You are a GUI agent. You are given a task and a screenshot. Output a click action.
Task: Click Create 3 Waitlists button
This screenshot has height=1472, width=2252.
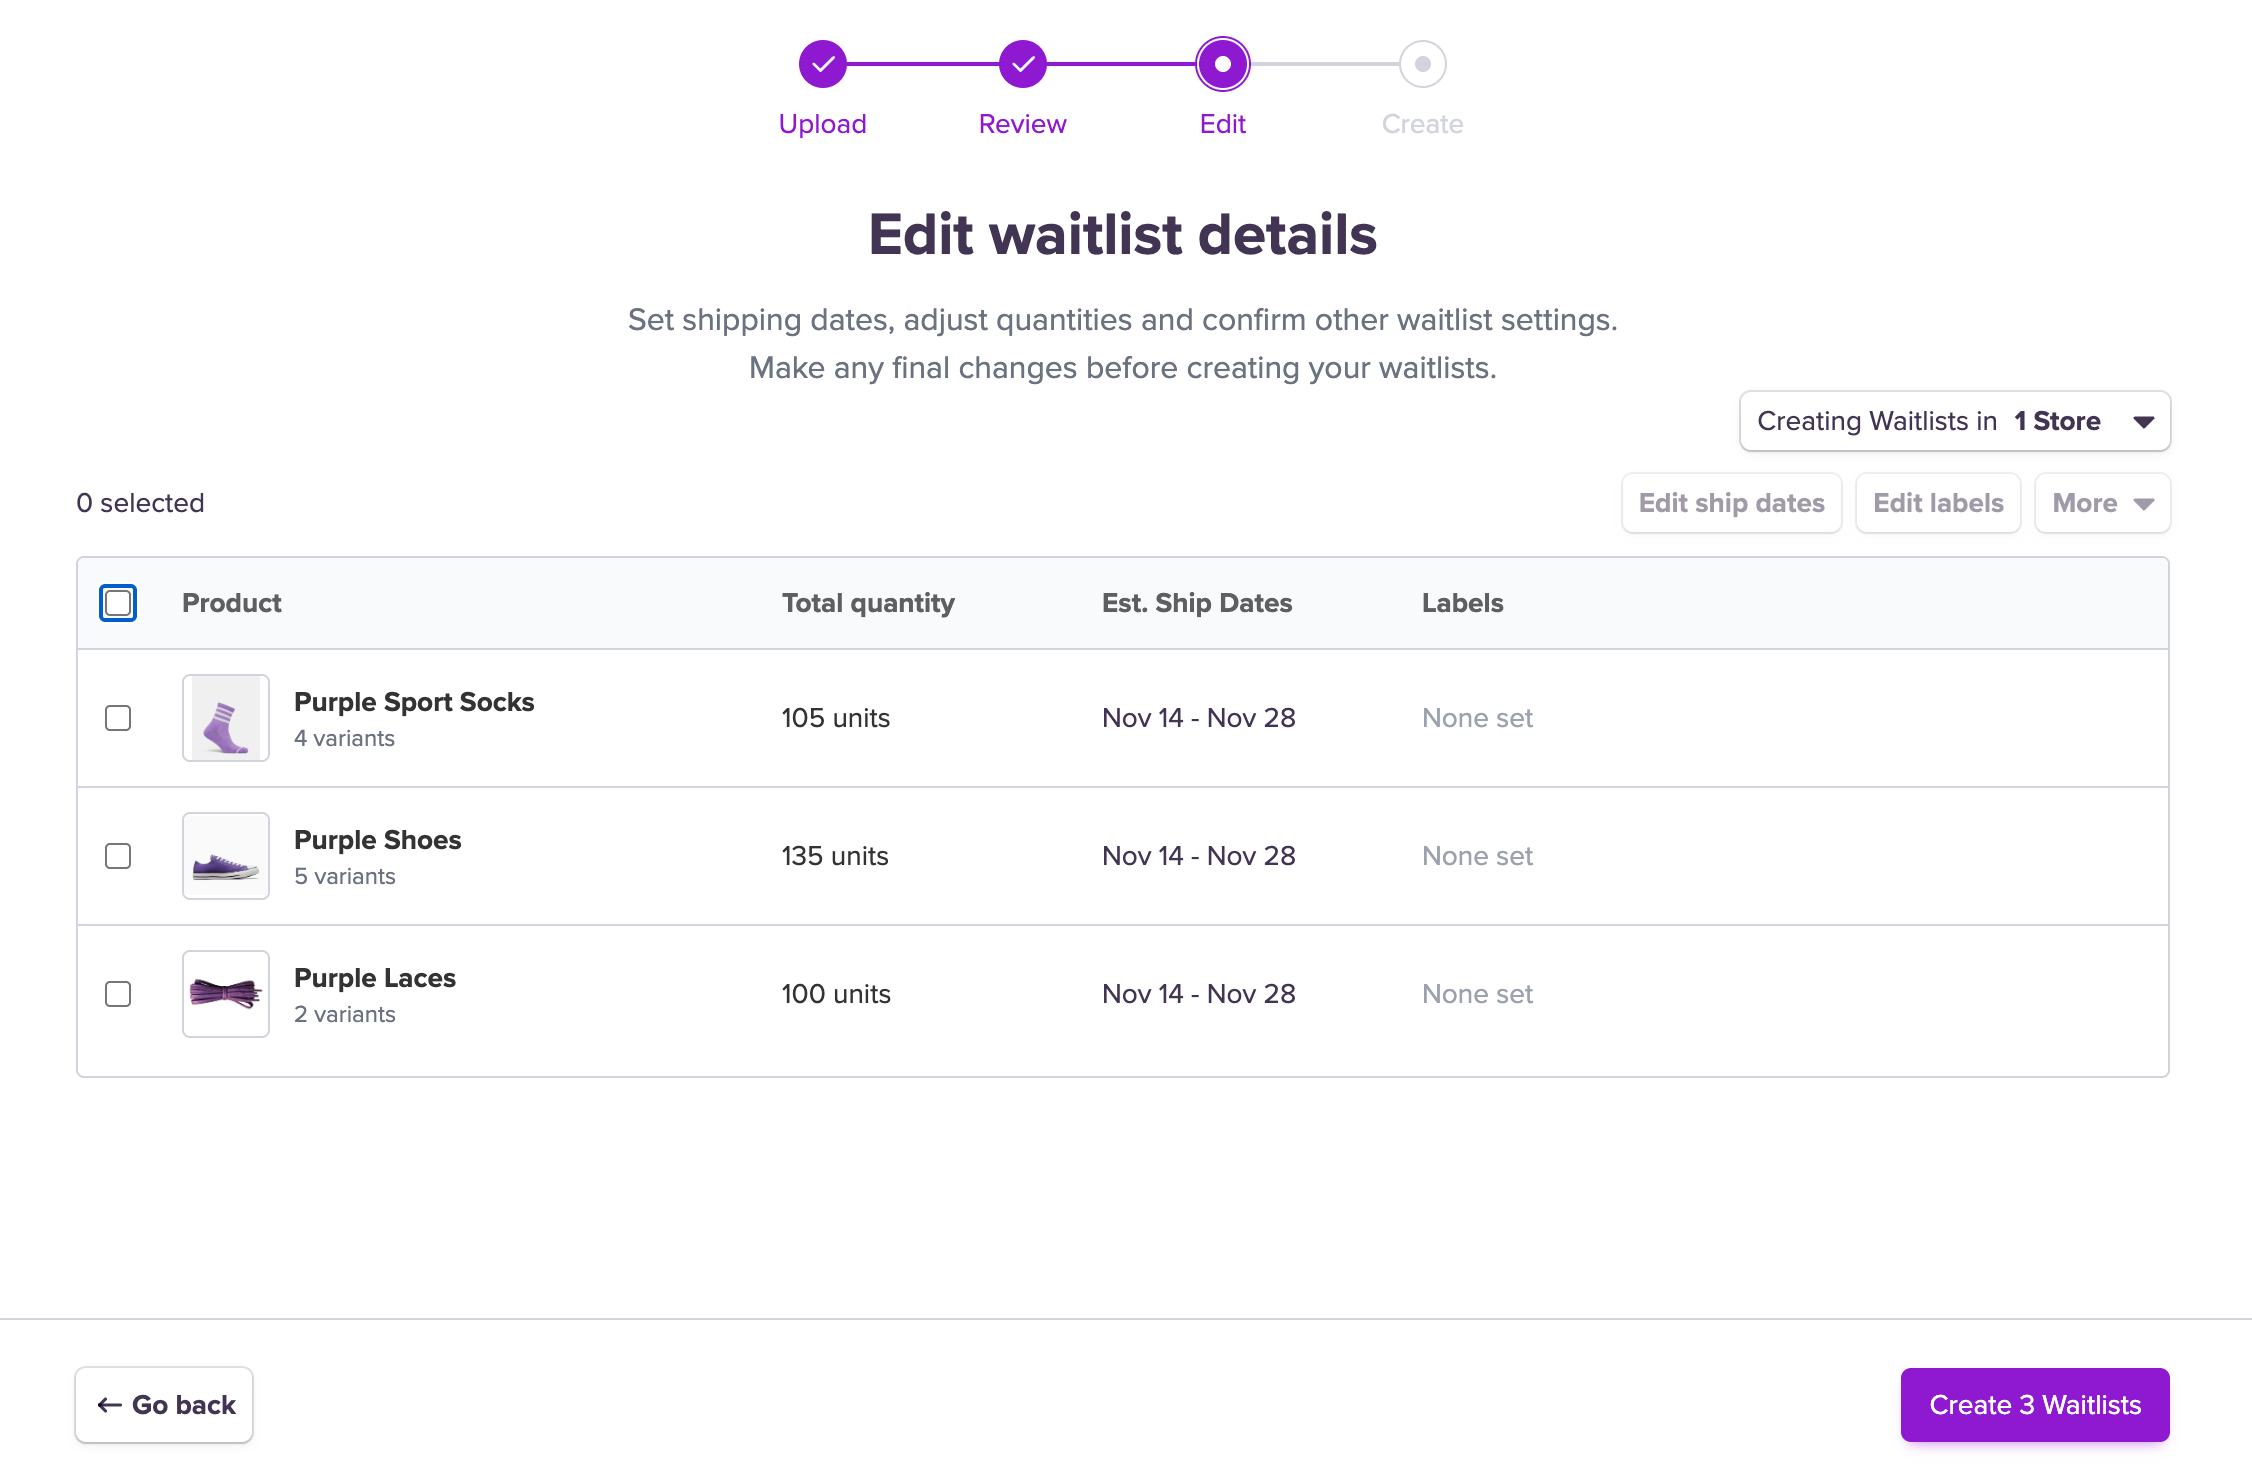click(x=2034, y=1405)
